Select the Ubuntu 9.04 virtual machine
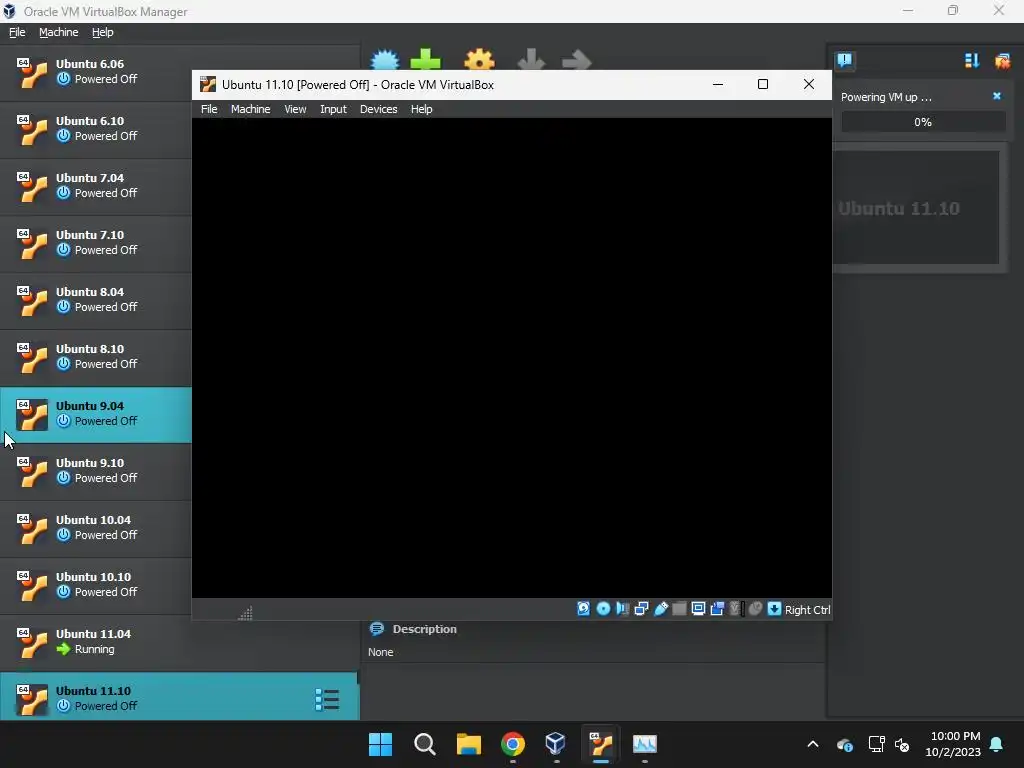The height and width of the screenshot is (768, 1024). 95,414
